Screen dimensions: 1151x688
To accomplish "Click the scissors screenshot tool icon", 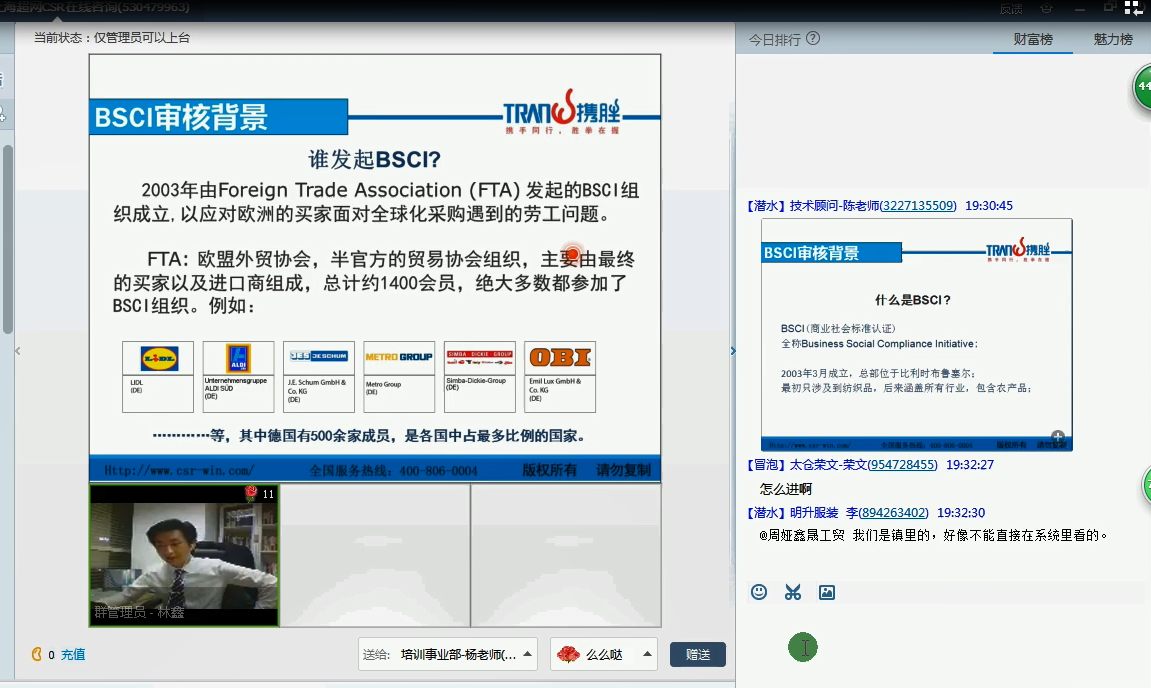I will [x=793, y=592].
